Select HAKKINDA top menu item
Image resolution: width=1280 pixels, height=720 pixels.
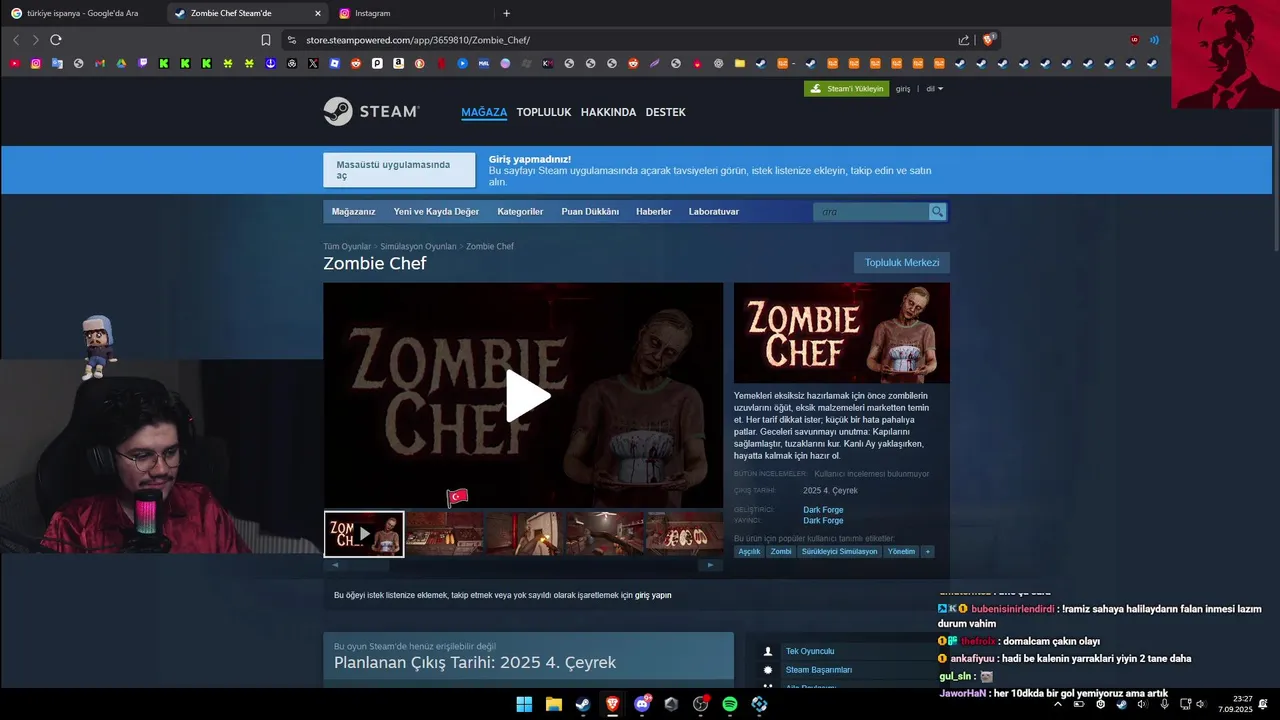click(x=608, y=112)
